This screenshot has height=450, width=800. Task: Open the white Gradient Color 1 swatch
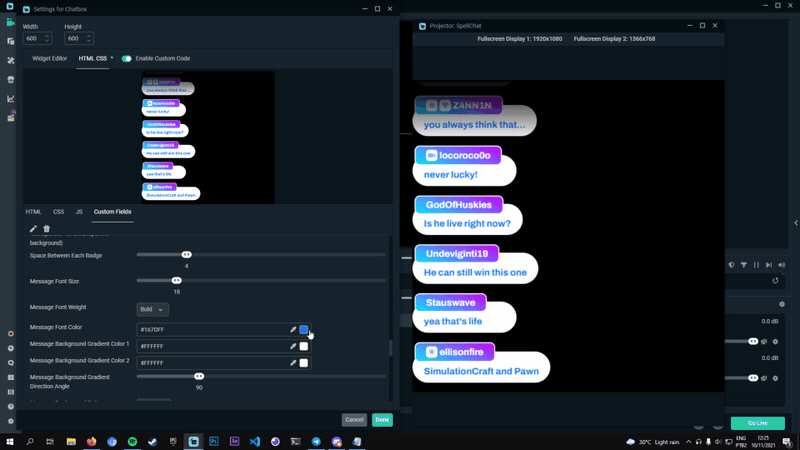[304, 346]
